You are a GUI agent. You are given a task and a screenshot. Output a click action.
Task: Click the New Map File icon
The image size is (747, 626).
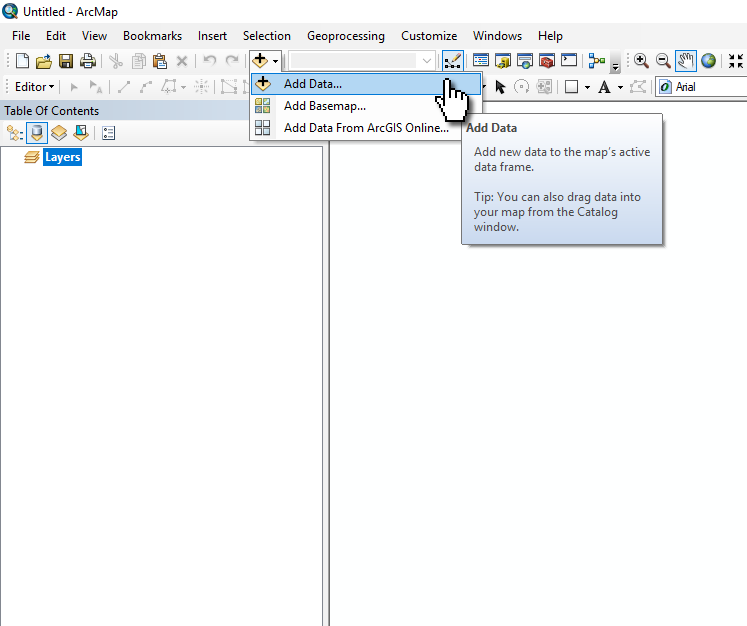point(22,61)
